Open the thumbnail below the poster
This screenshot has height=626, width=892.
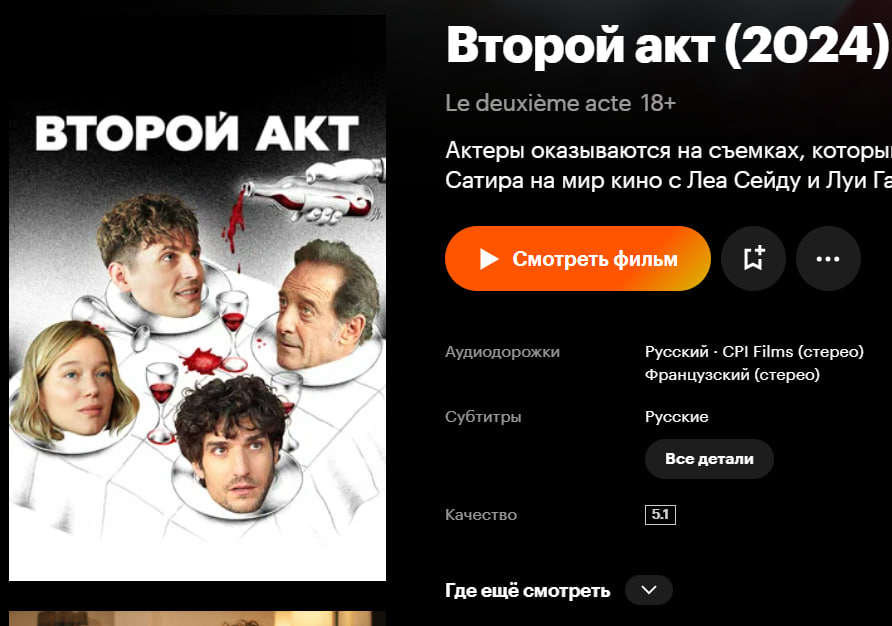[x=197, y=619]
